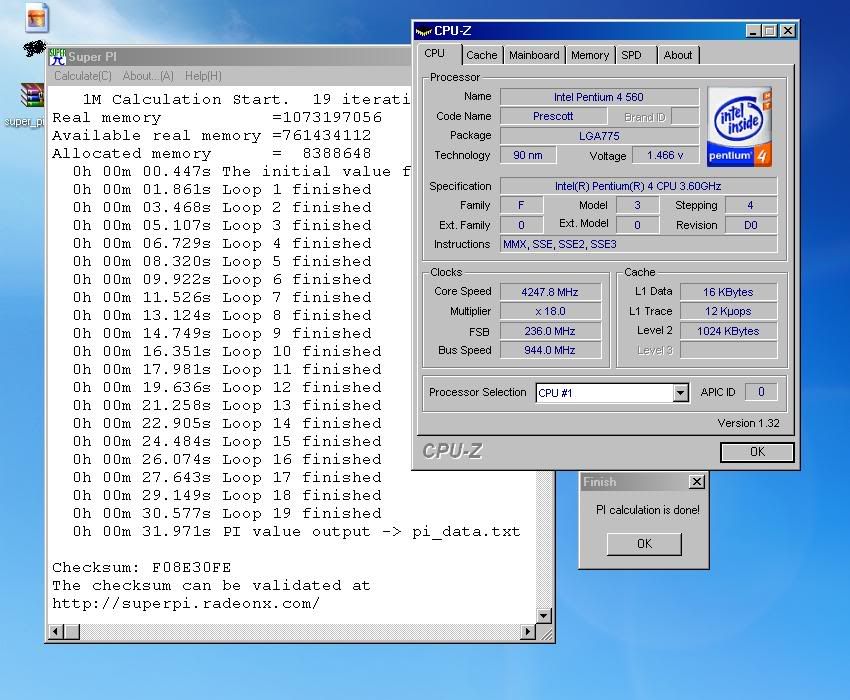Click the 'Loop 19 finished' line
The height and width of the screenshot is (700, 850).
(x=227, y=513)
